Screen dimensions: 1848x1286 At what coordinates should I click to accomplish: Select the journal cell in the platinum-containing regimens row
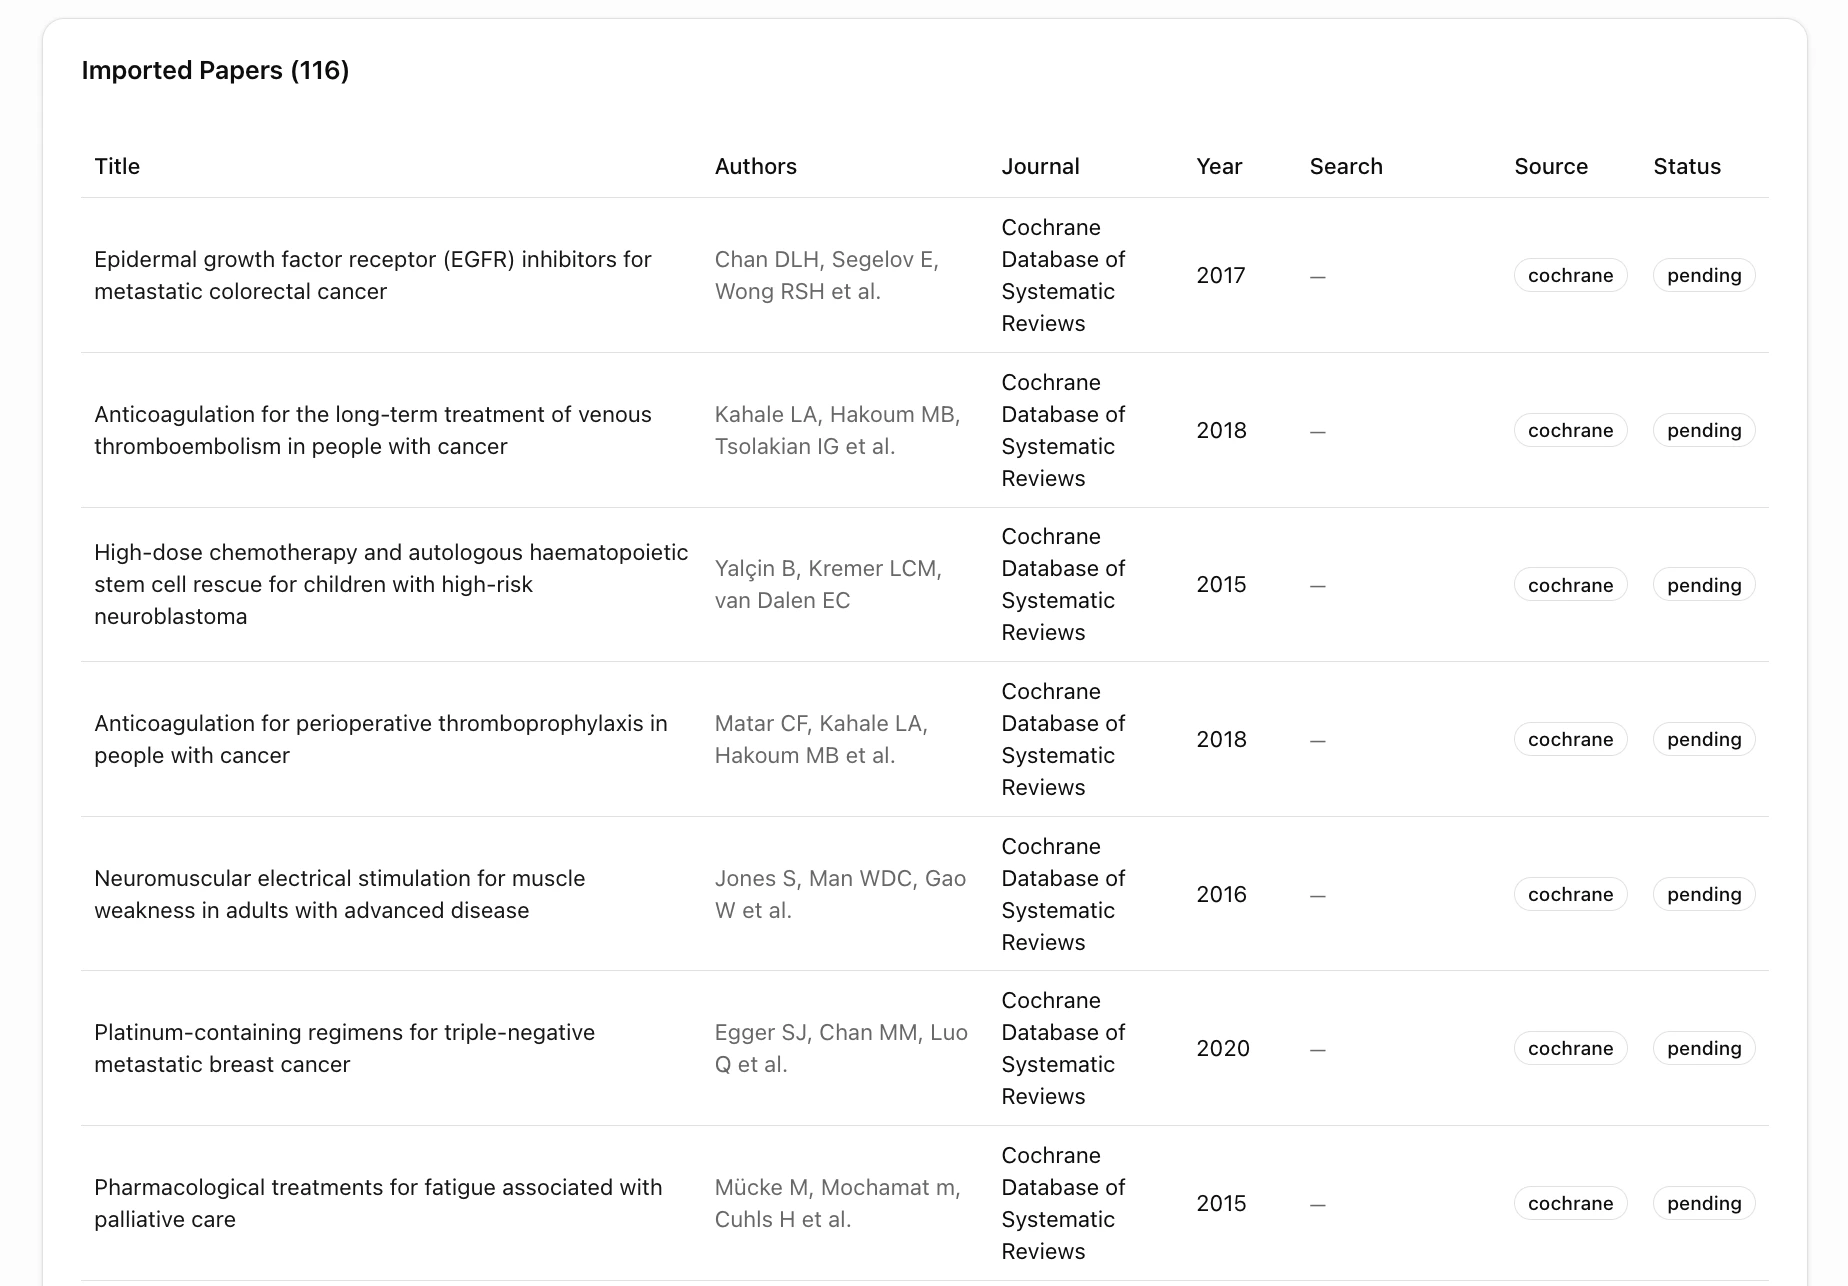1063,1048
